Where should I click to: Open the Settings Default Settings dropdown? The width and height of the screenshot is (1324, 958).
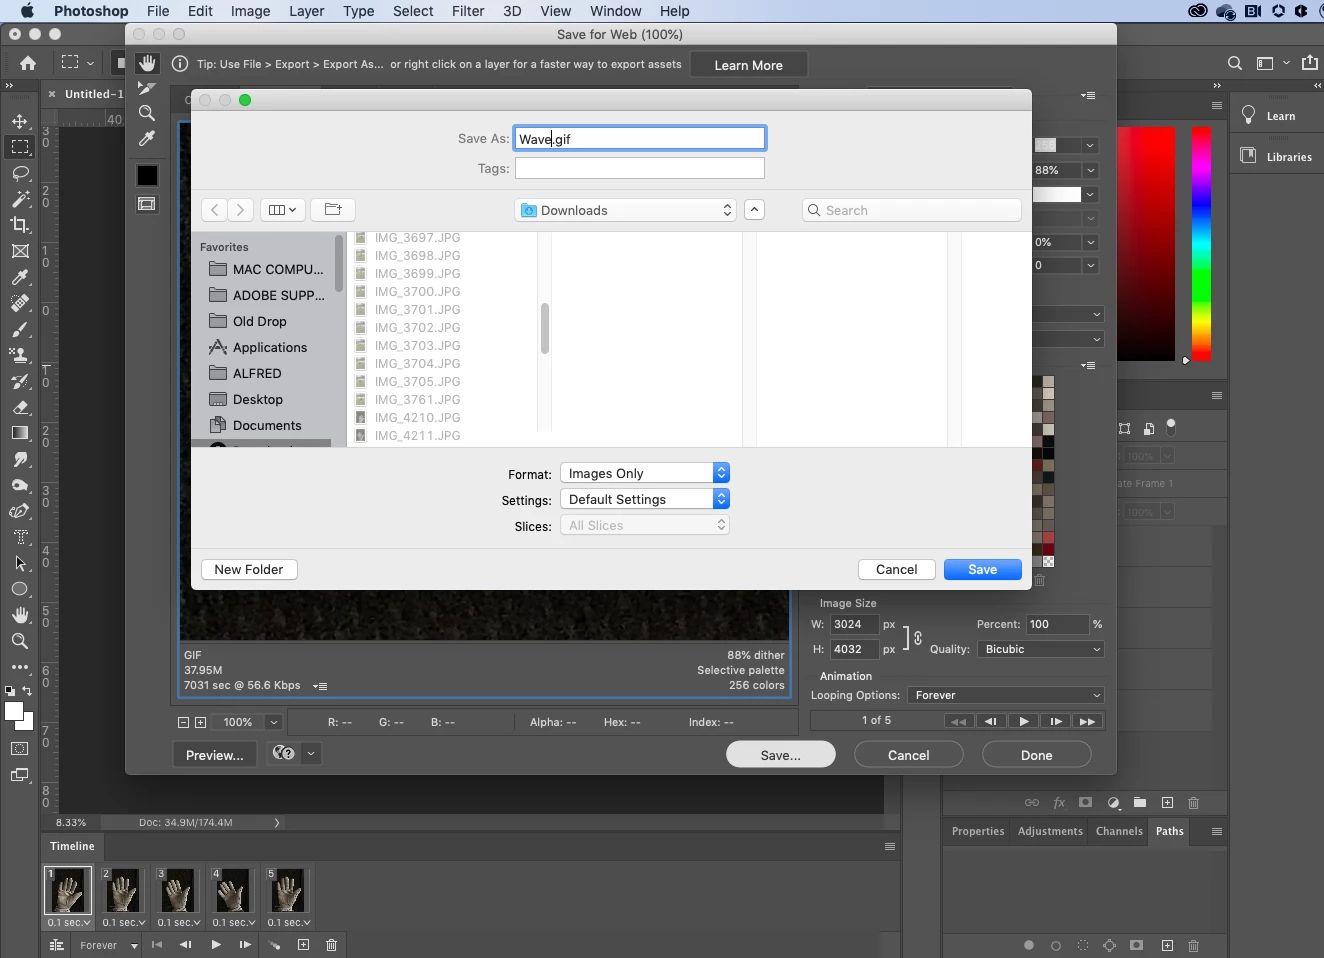(x=645, y=499)
